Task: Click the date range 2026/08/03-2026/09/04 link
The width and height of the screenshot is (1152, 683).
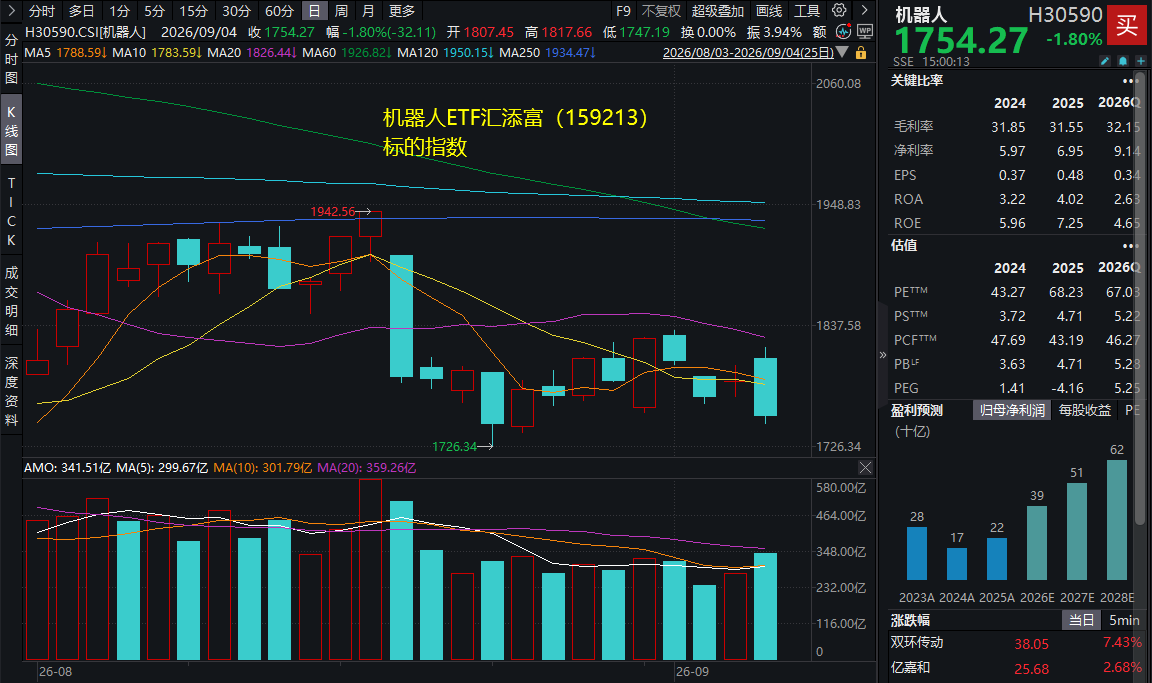Action: point(748,53)
